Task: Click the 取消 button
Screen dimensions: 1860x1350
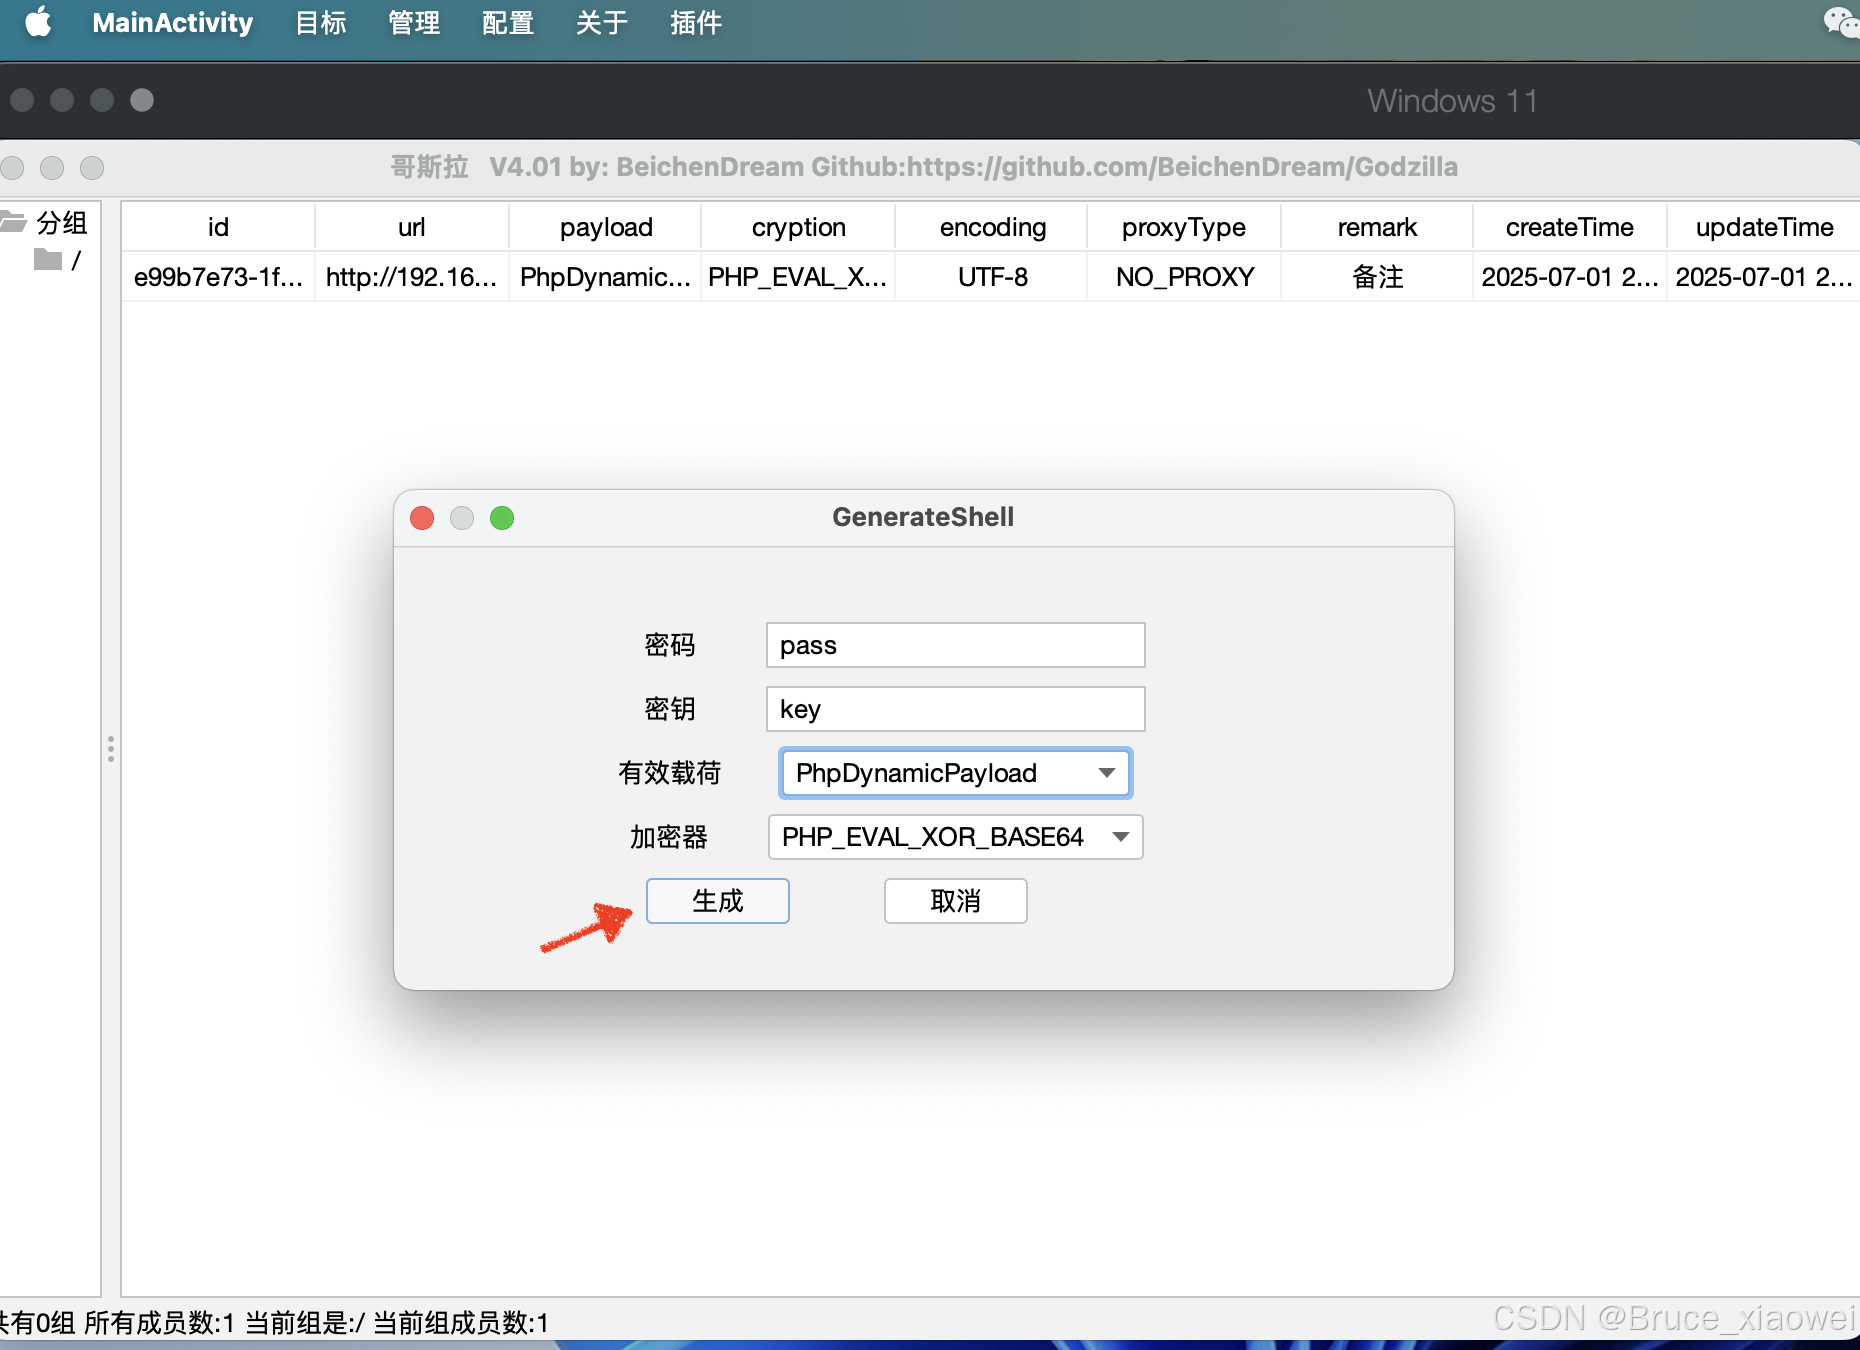Action: (955, 901)
